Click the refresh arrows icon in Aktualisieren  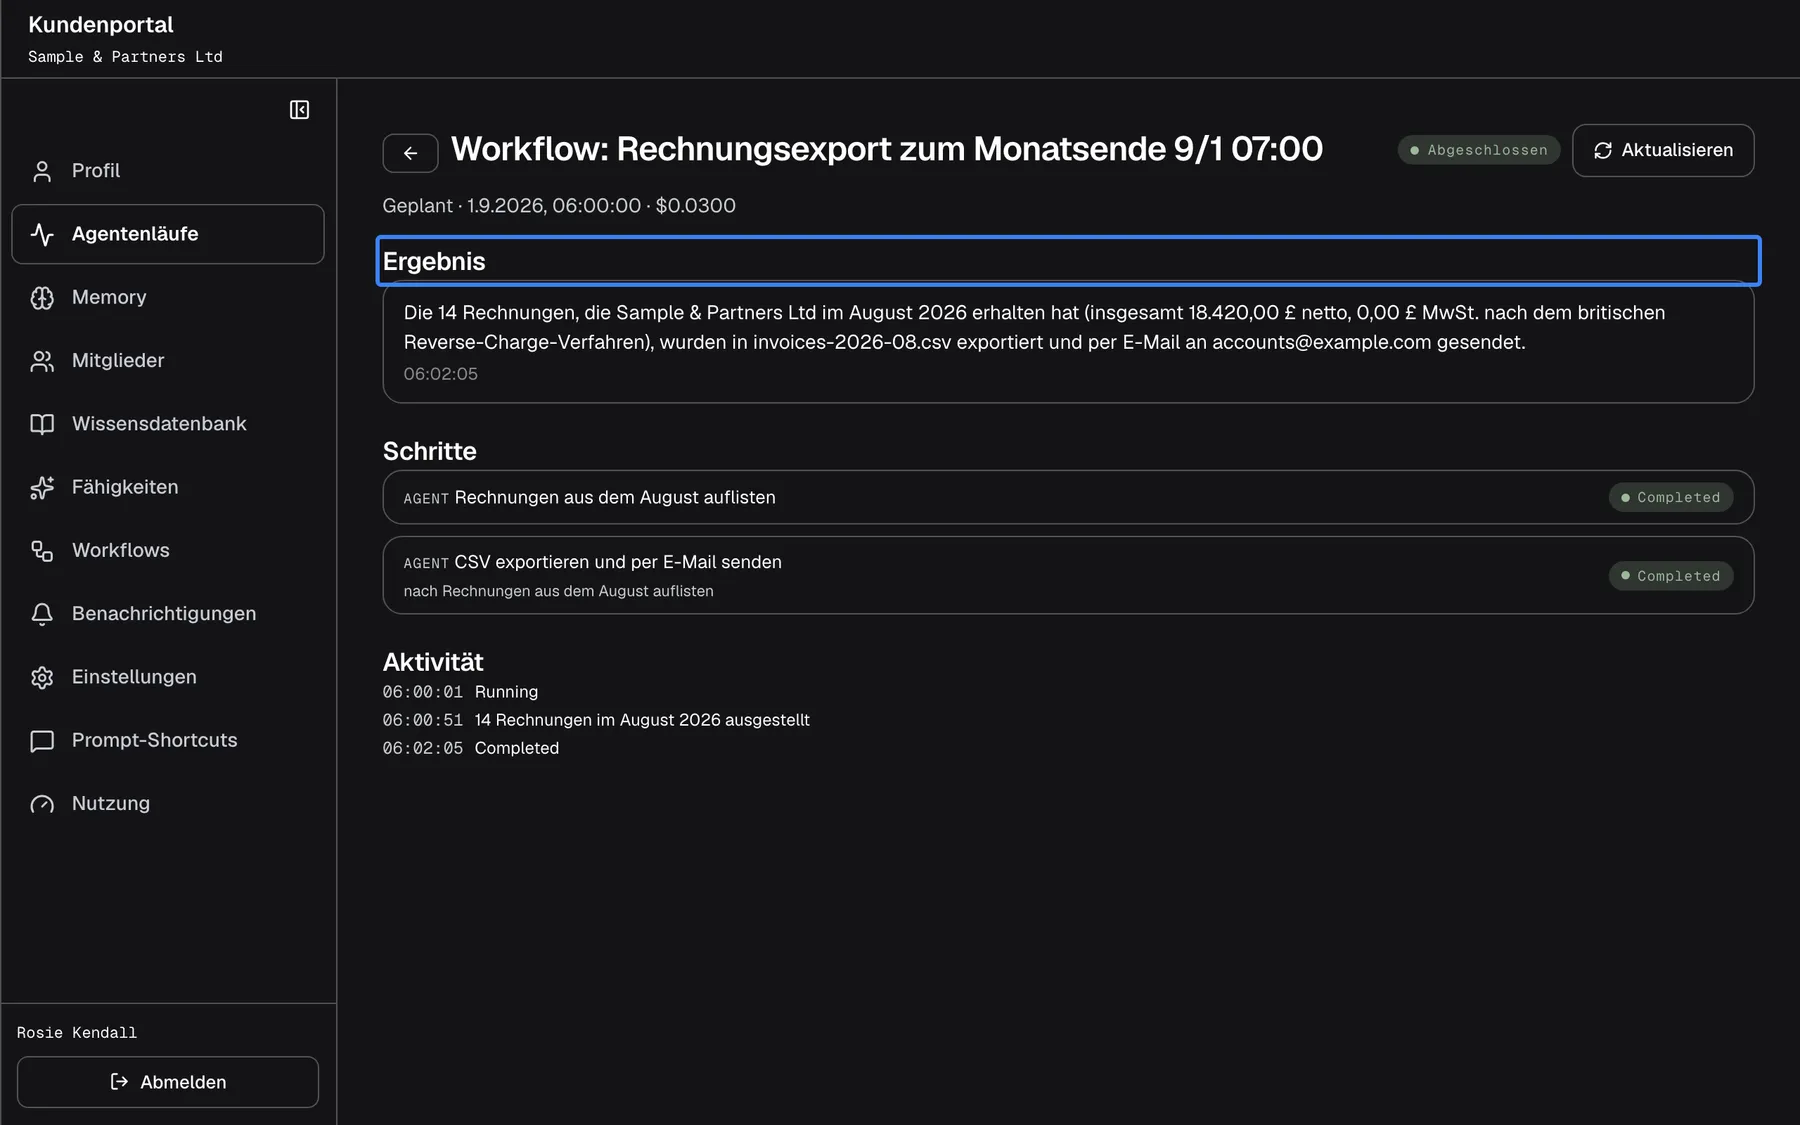point(1603,150)
